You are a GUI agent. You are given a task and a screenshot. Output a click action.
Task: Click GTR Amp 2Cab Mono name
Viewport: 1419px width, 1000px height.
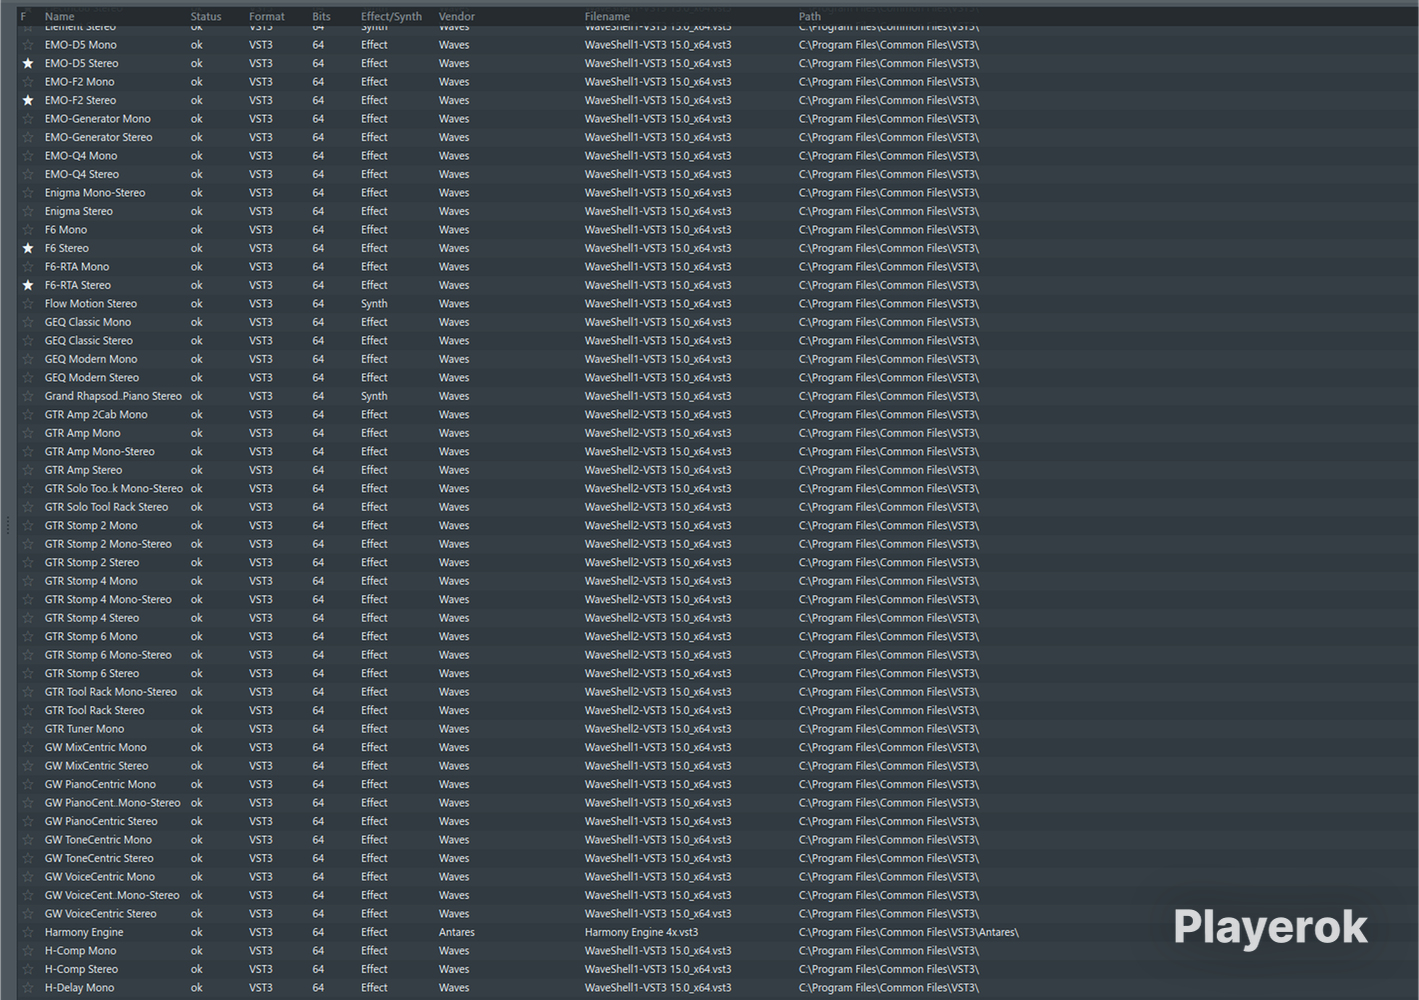(x=96, y=415)
